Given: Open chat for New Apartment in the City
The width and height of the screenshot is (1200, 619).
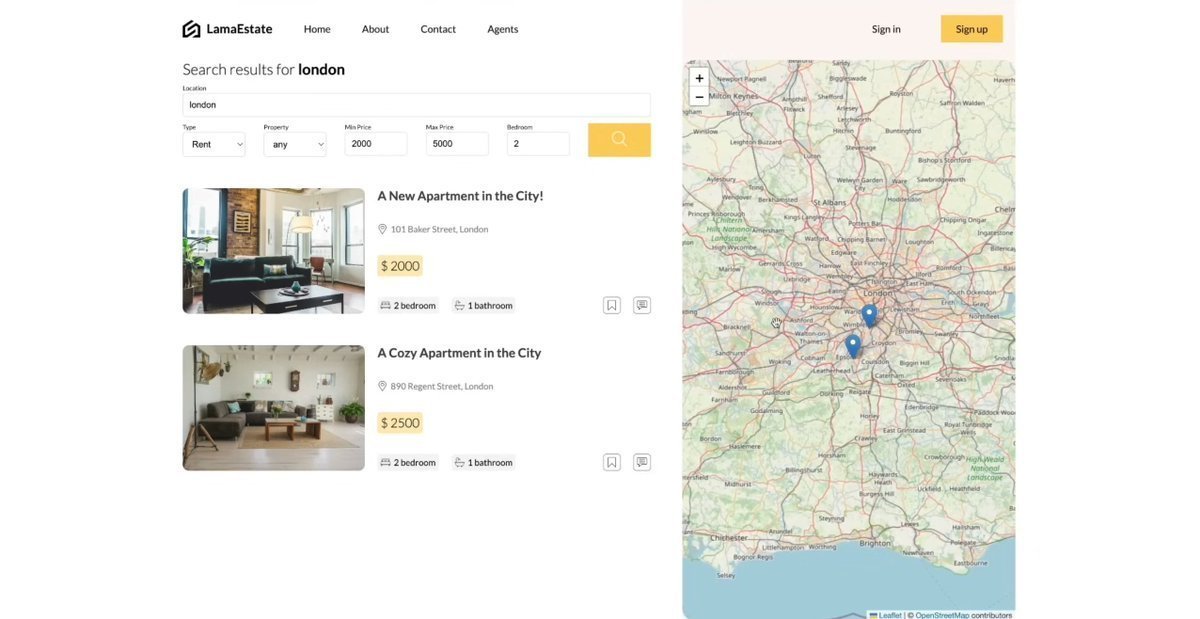Looking at the screenshot, I should [x=642, y=305].
